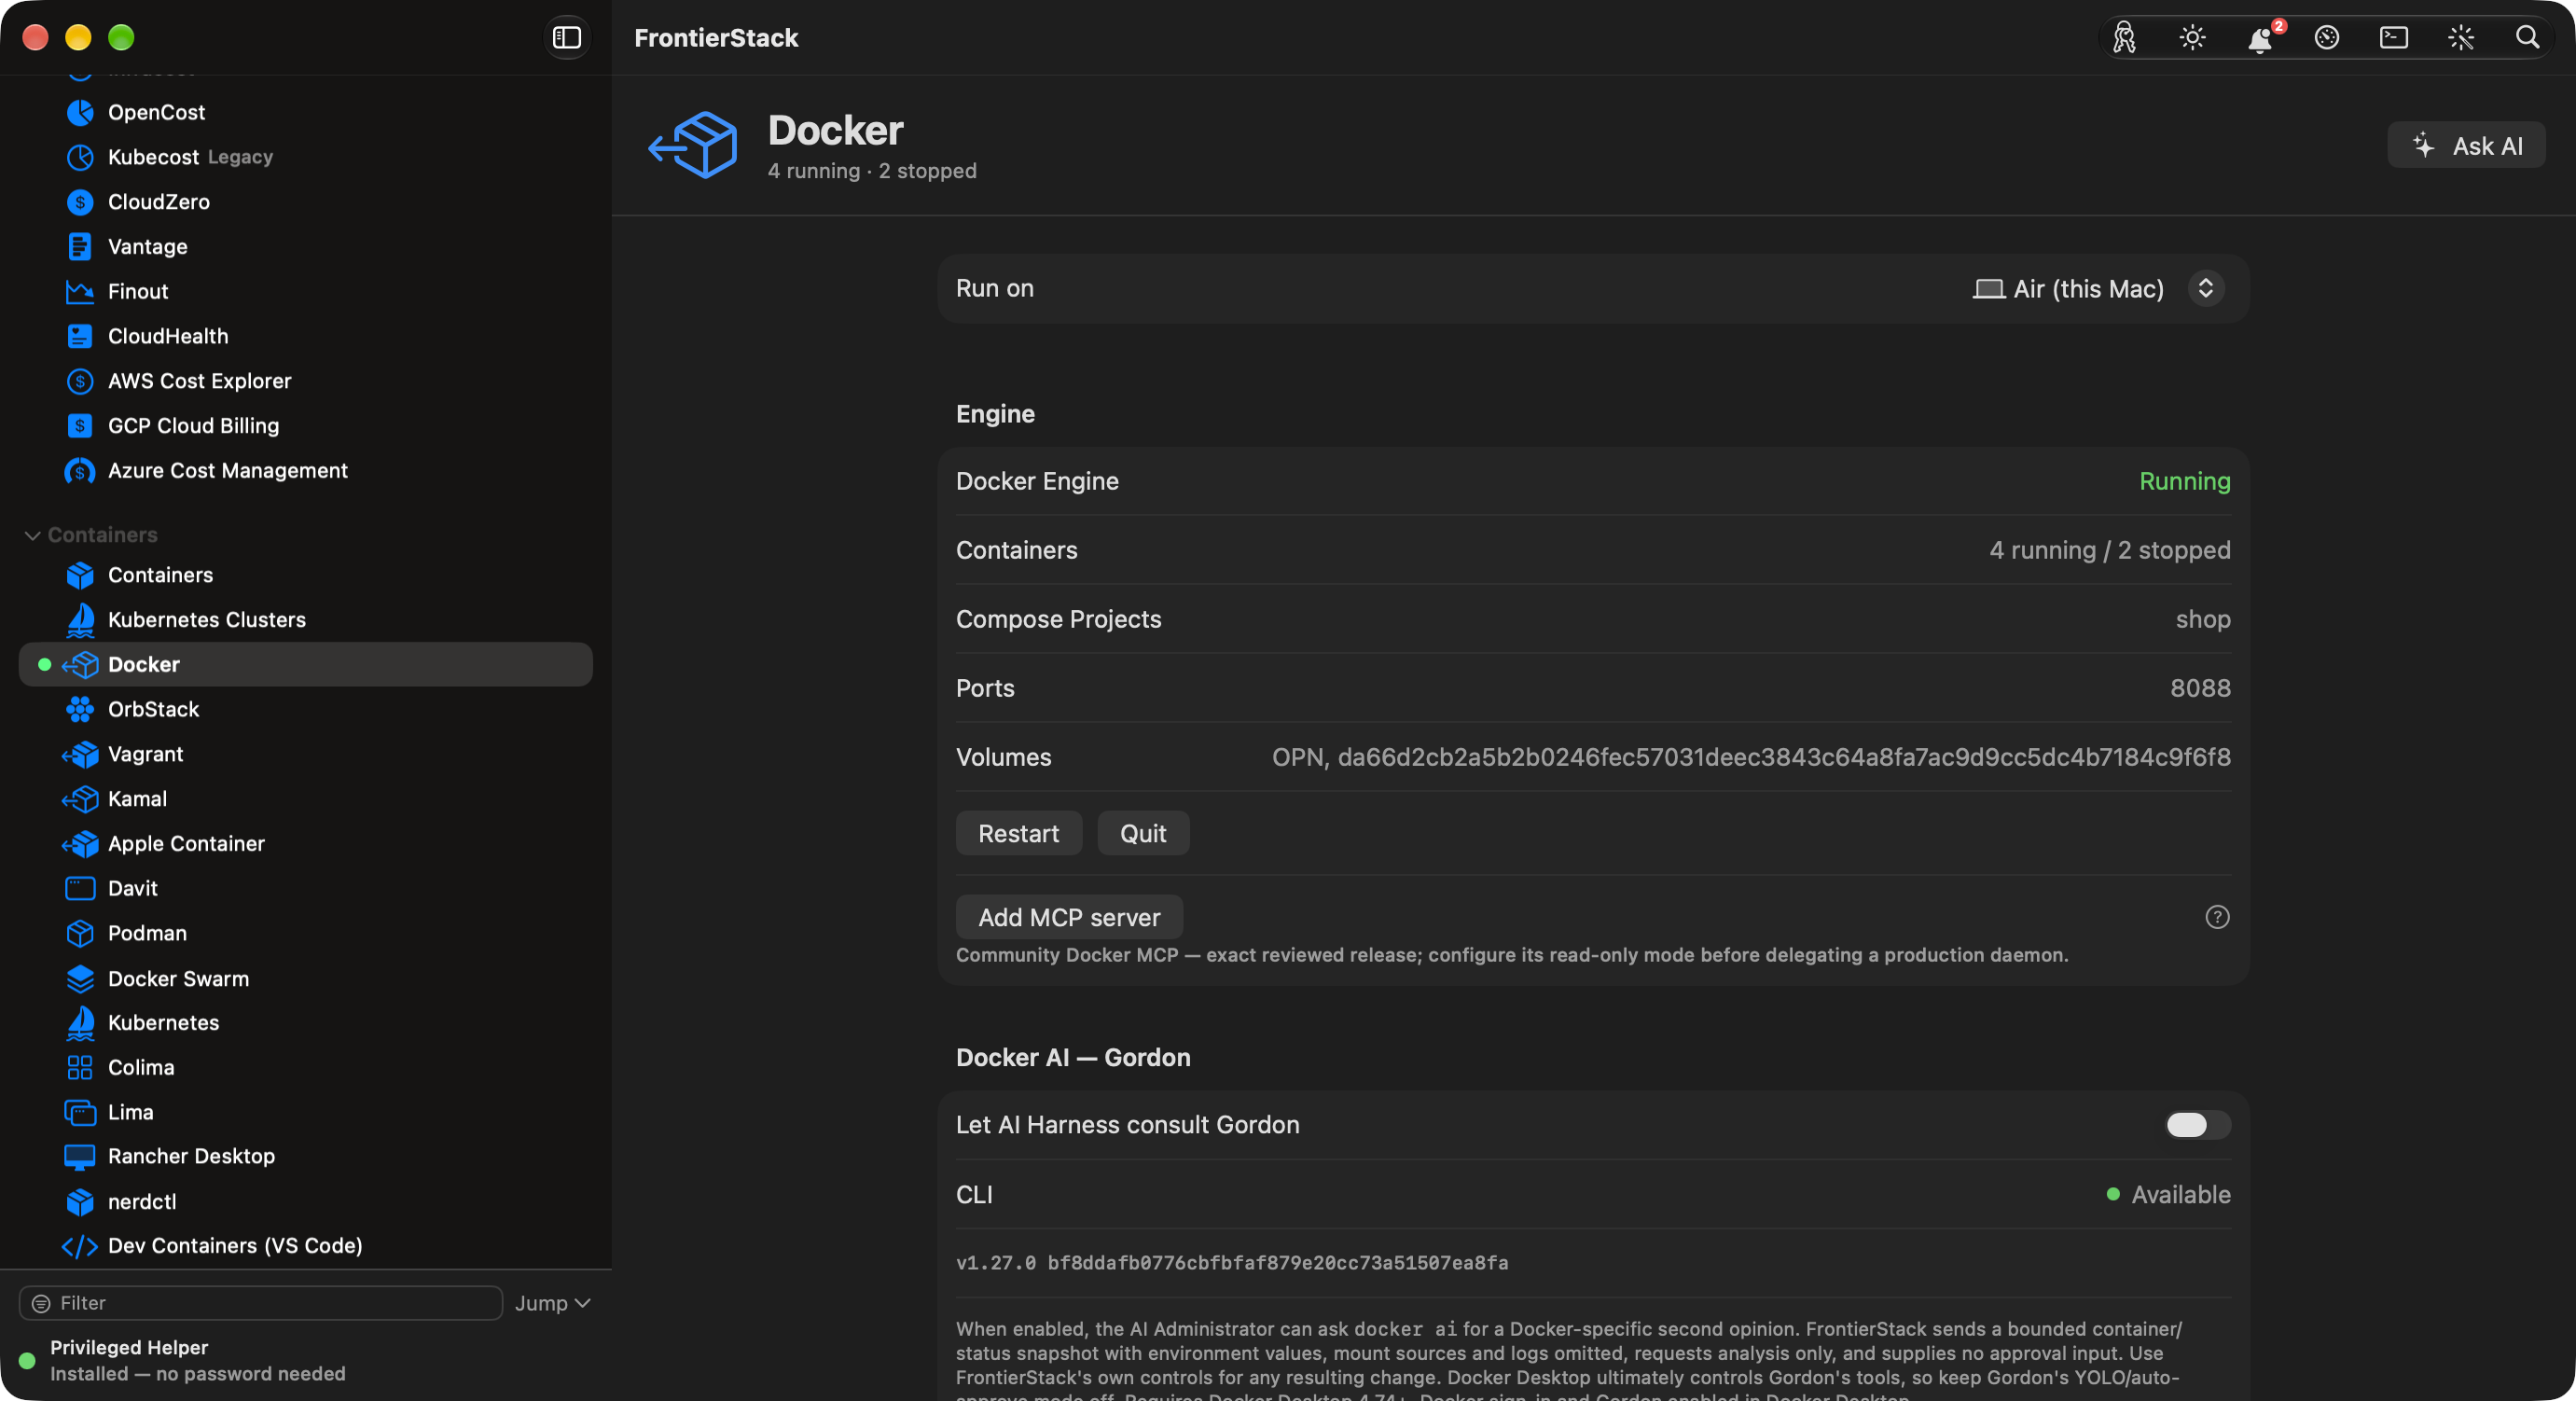Click the 4 running / 2 stopped value

pyautogui.click(x=2110, y=550)
